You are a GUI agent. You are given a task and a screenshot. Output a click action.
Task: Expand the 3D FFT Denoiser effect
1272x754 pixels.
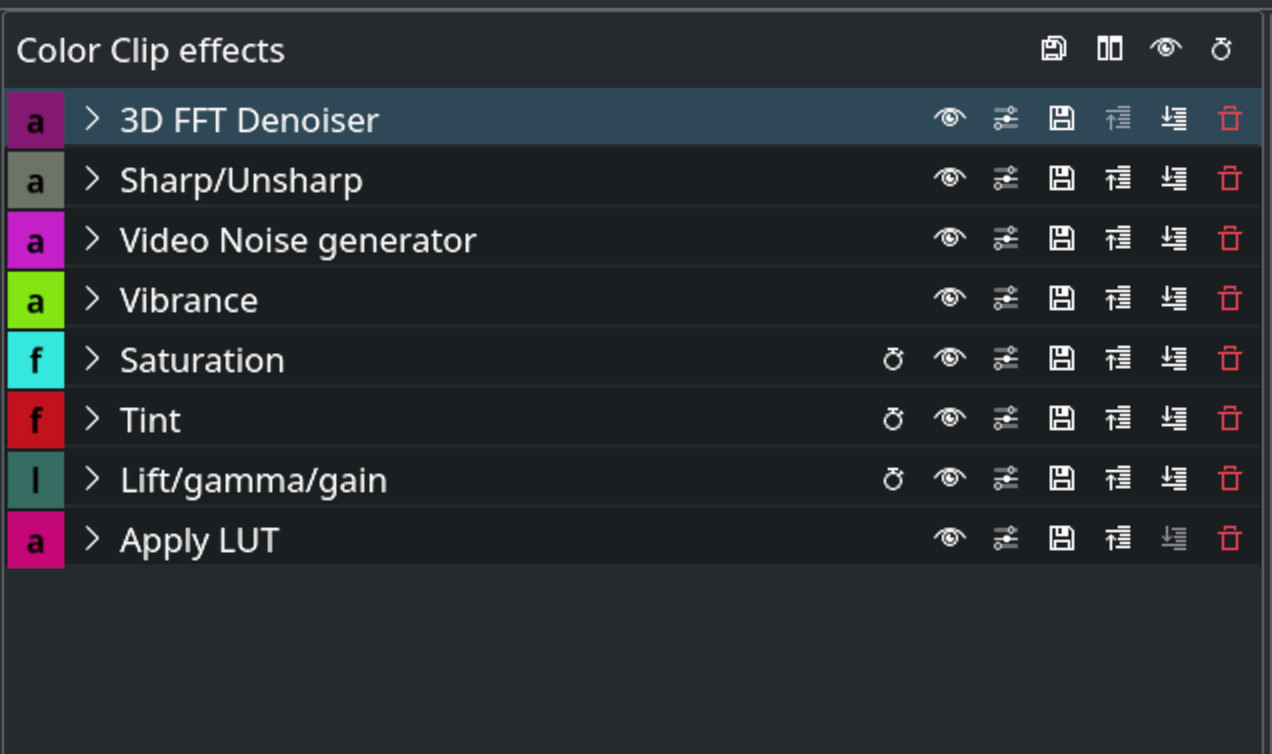(x=92, y=119)
